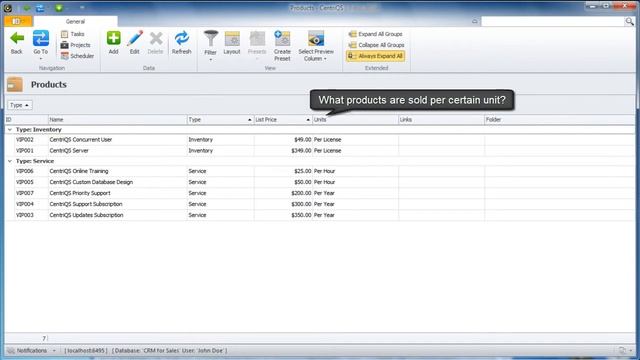640x360 pixels.
Task: Open the Presets menu
Action: coord(257,45)
